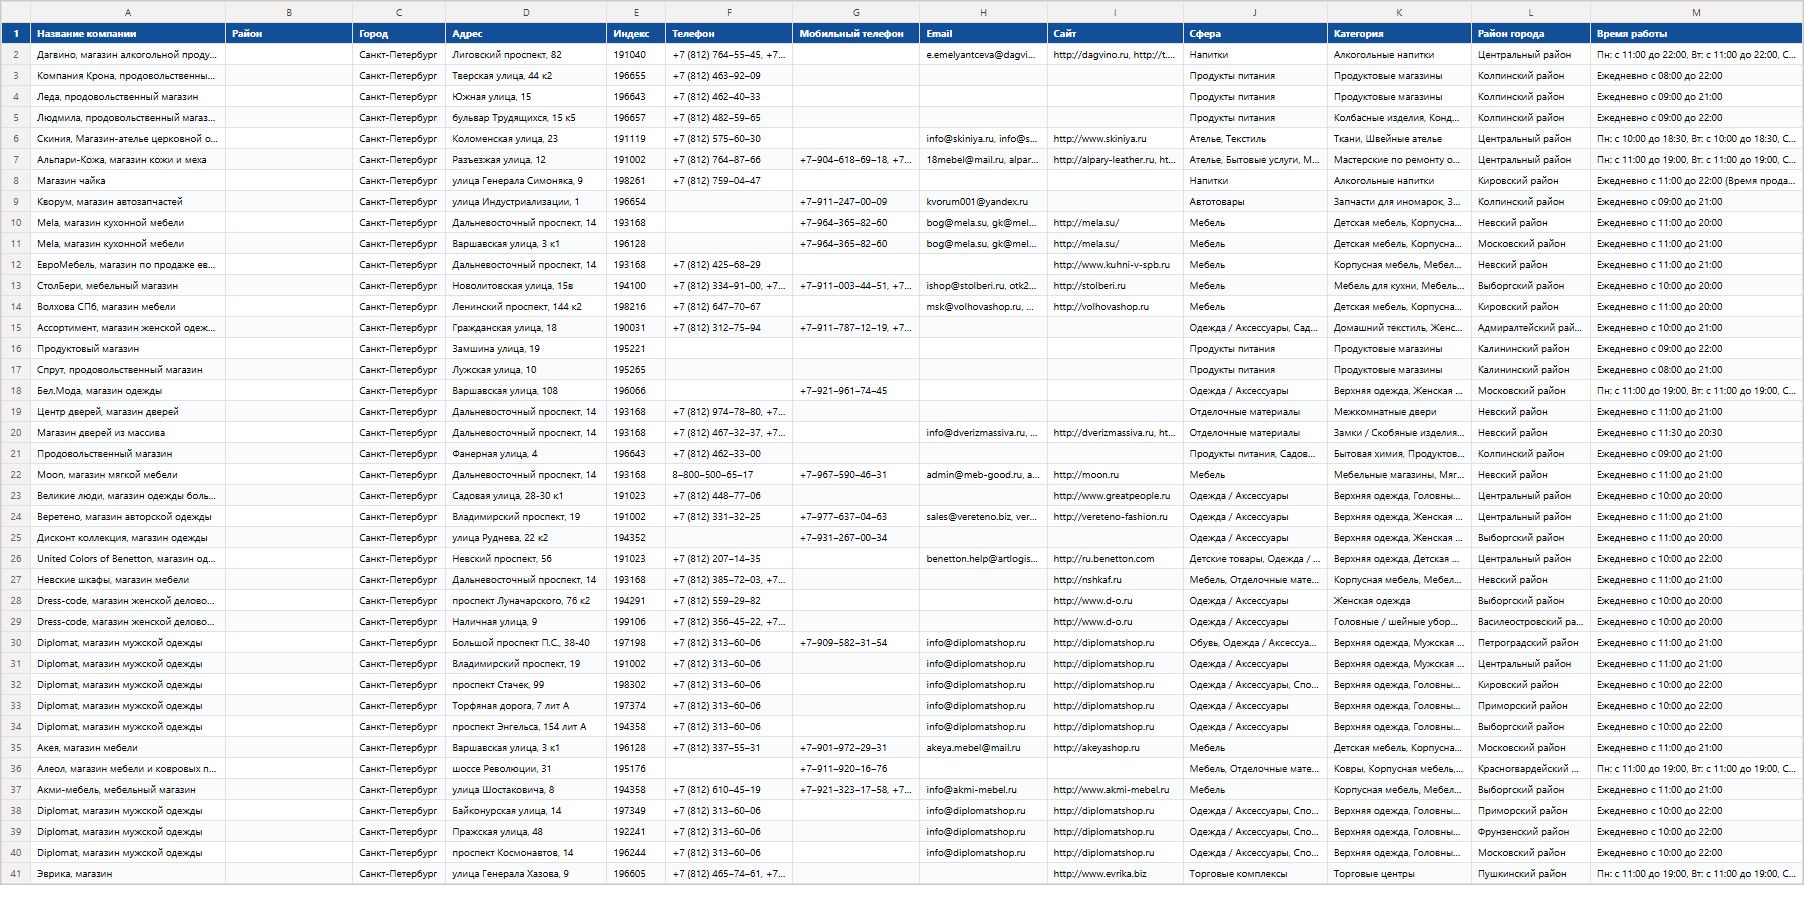Select column M header letter
The height and width of the screenshot is (902, 1804).
pos(1696,12)
